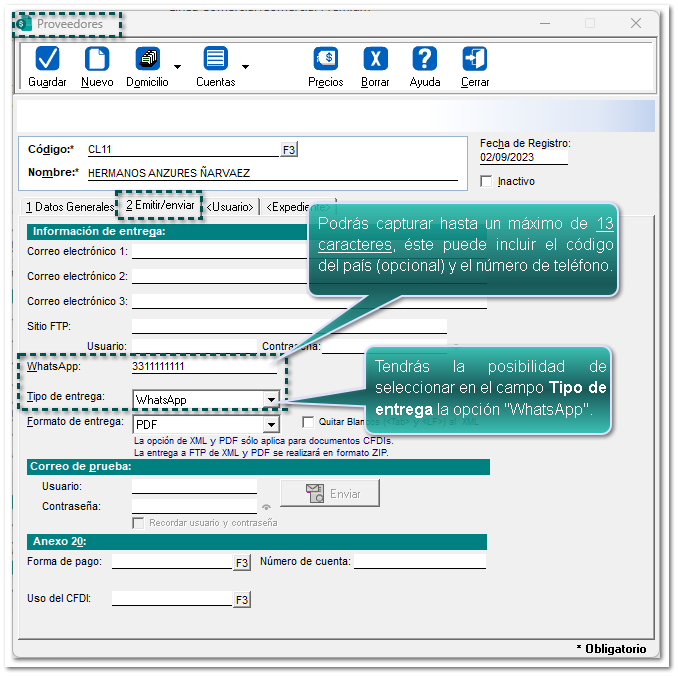Click the Nuevo new document icon
Viewport: 678px width, 676px height.
click(96, 59)
